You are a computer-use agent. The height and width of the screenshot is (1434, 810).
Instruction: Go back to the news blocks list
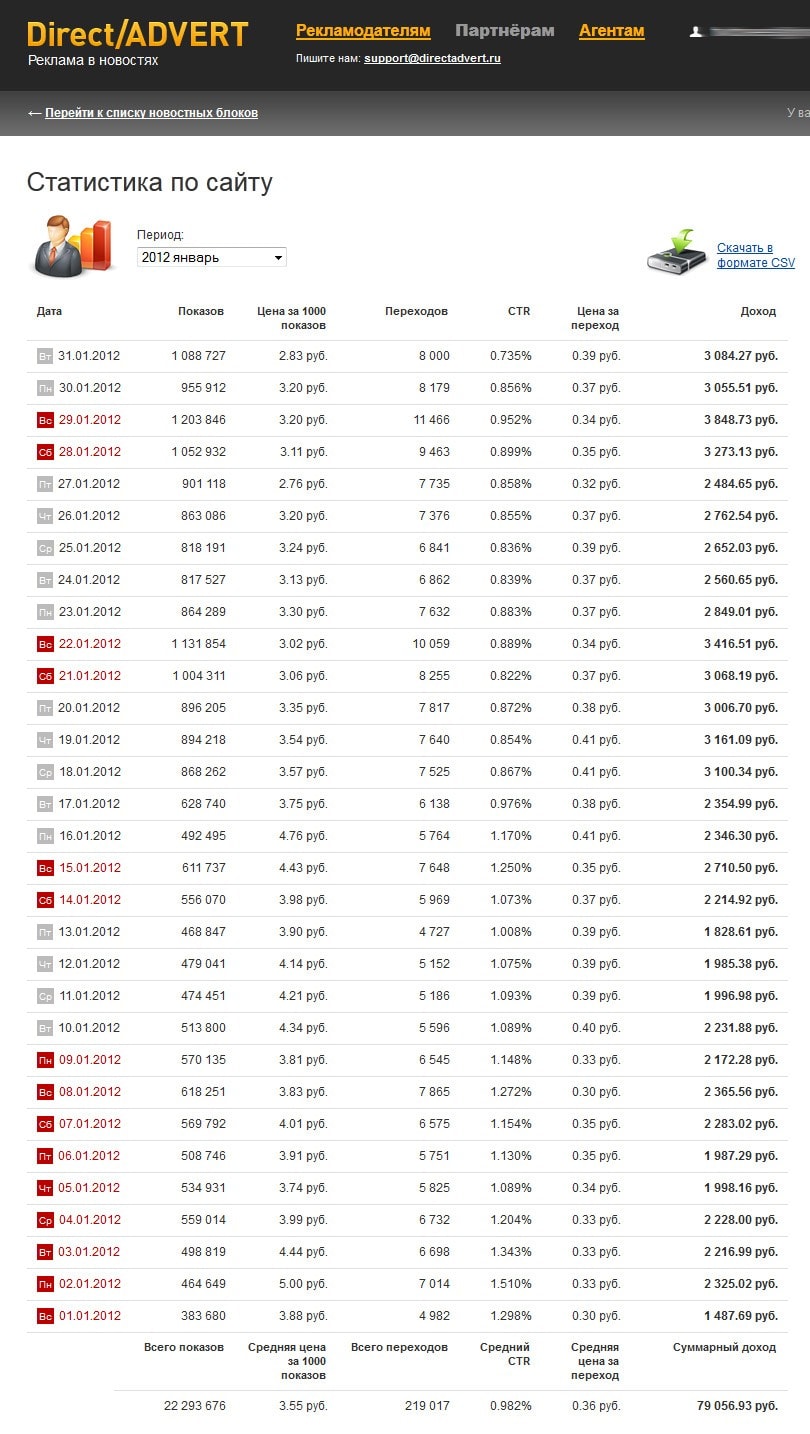coord(151,113)
